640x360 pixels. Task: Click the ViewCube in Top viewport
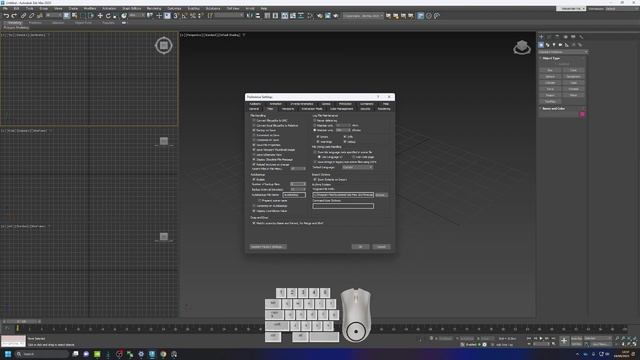click(164, 45)
